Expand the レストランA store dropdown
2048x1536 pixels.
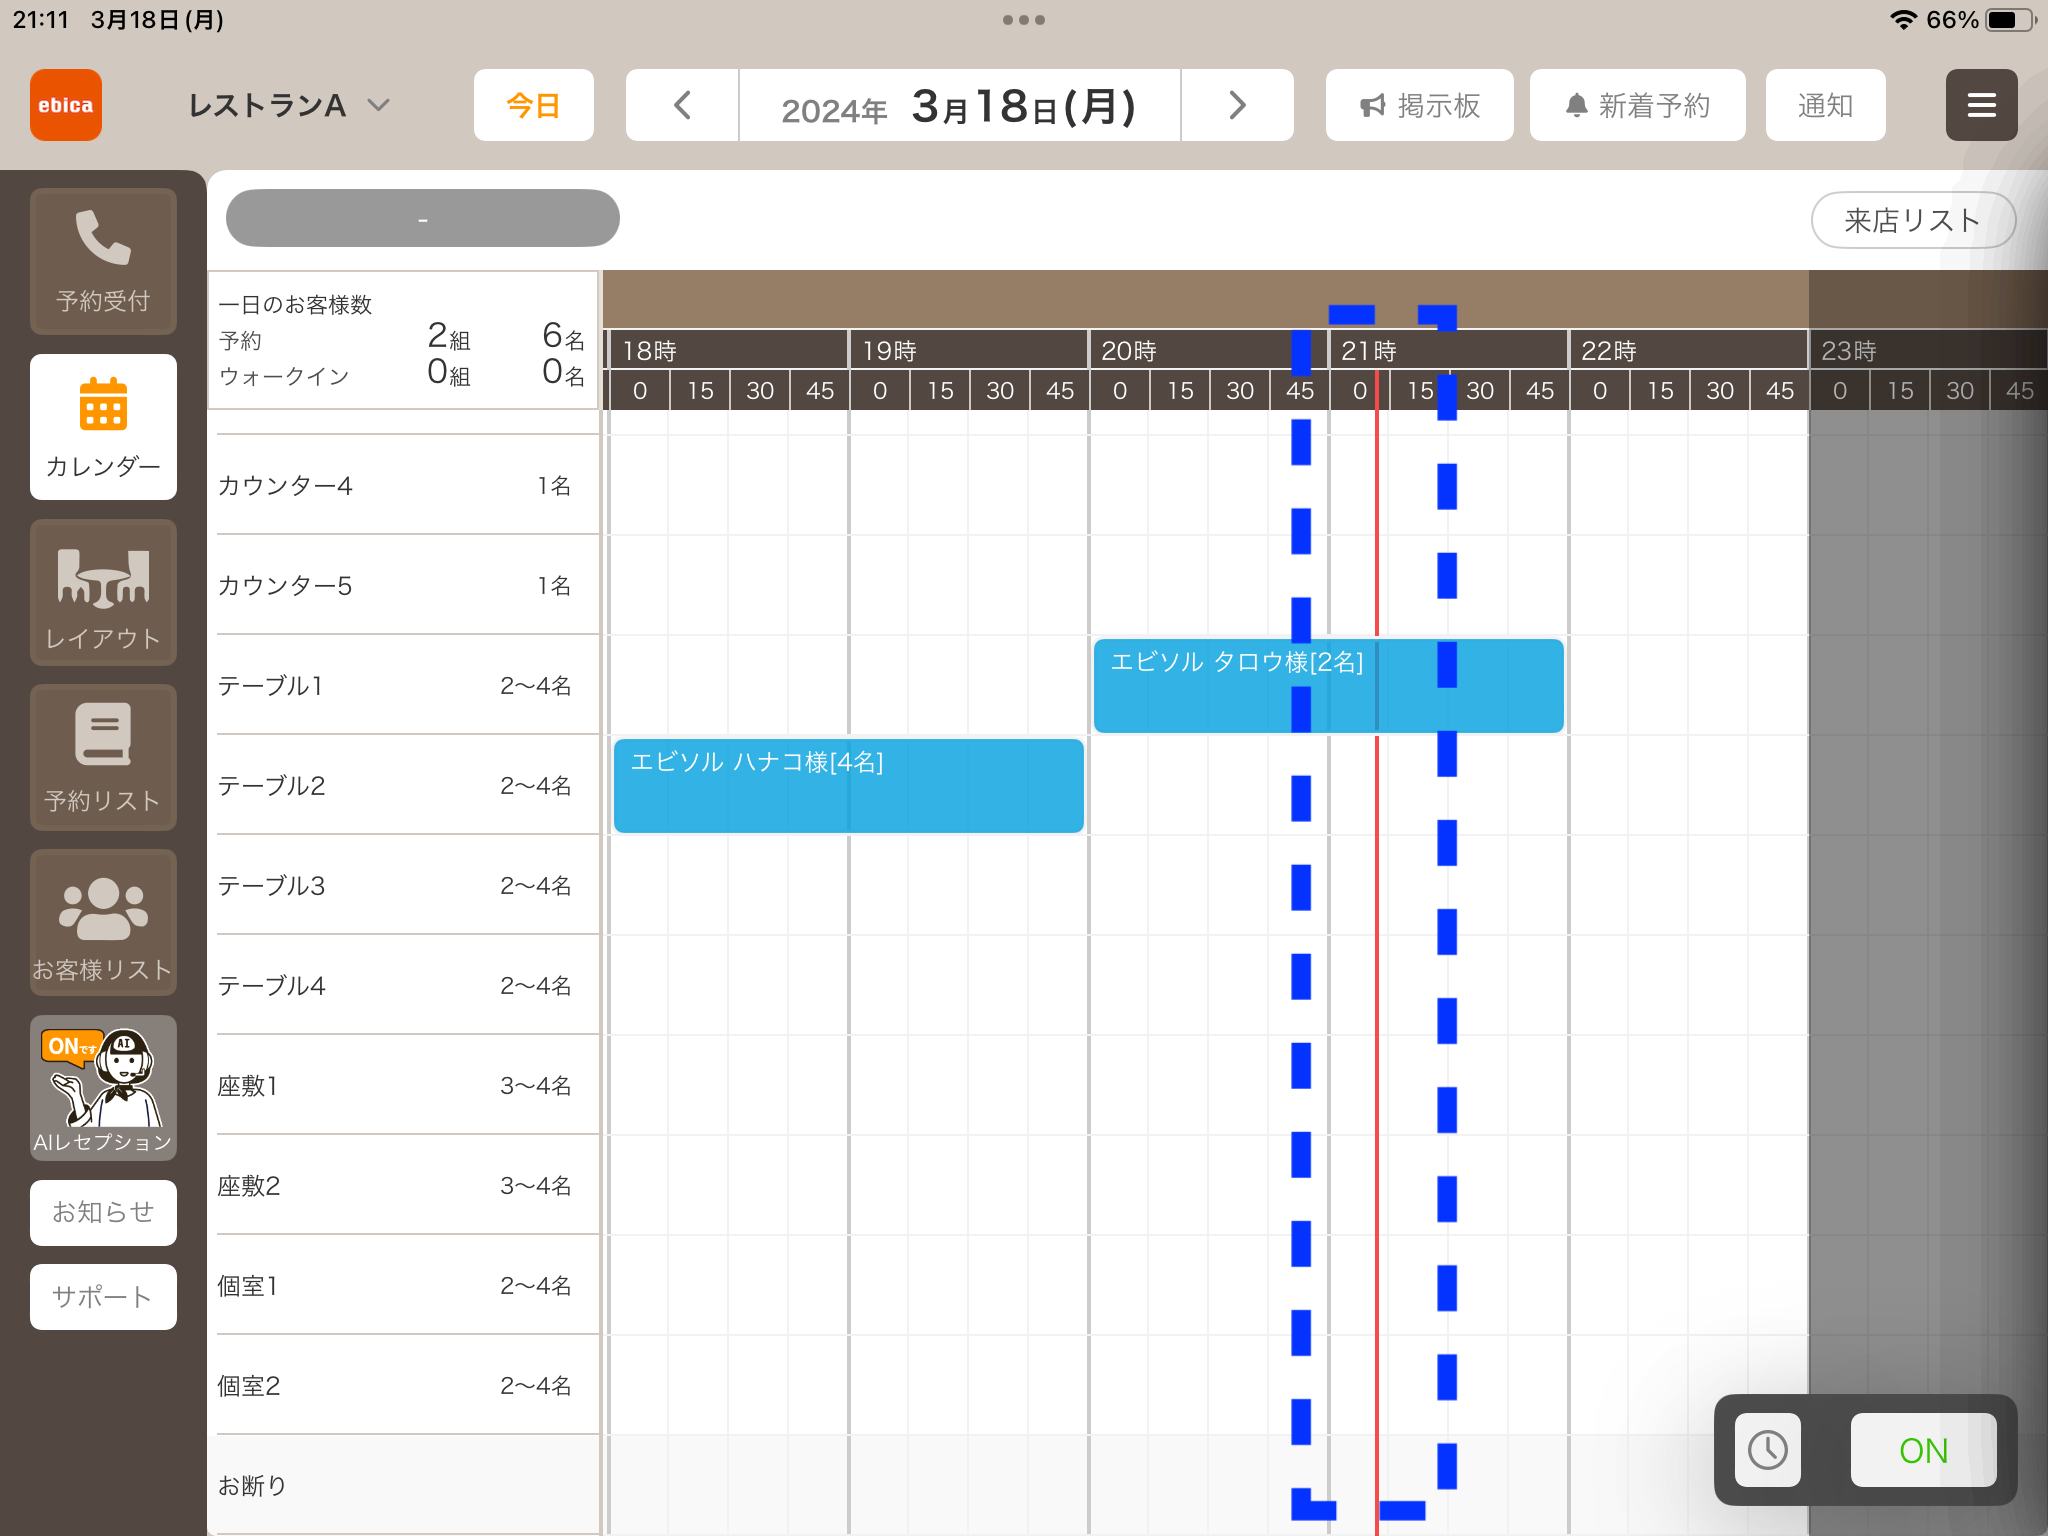coord(289,105)
